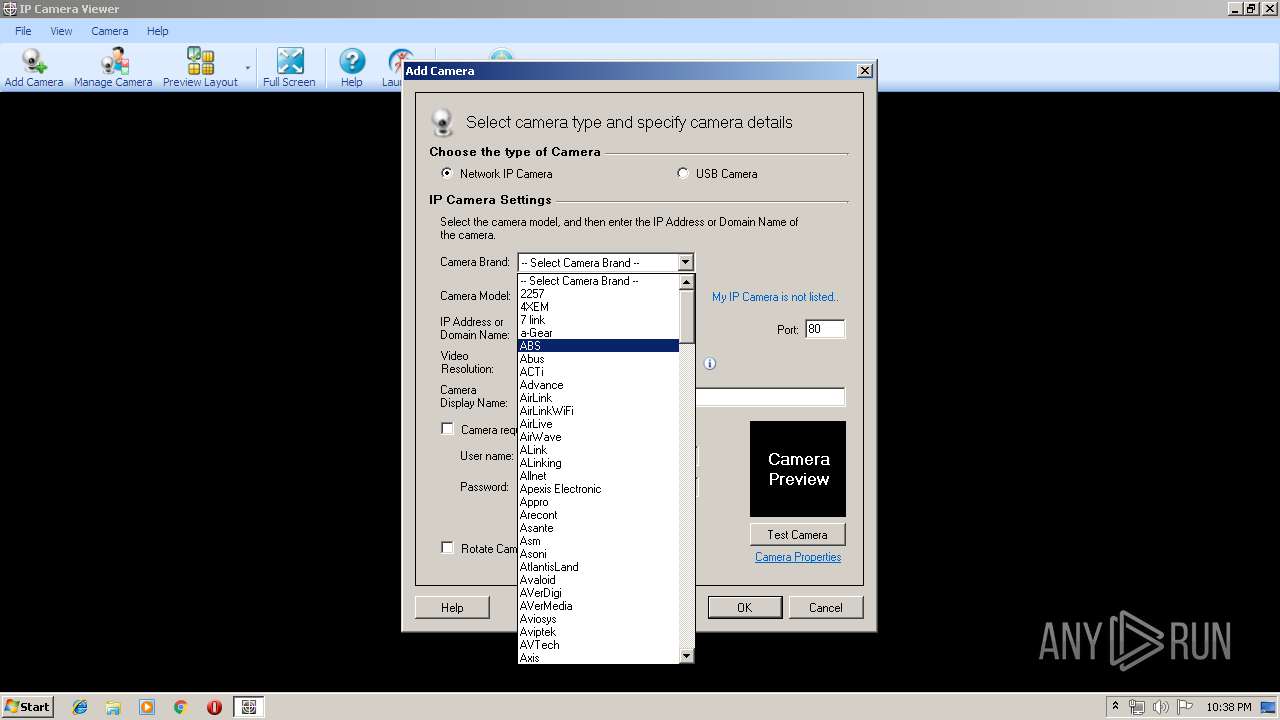Open Windows Media Player taskbar icon
The height and width of the screenshot is (720, 1280).
coord(147,707)
